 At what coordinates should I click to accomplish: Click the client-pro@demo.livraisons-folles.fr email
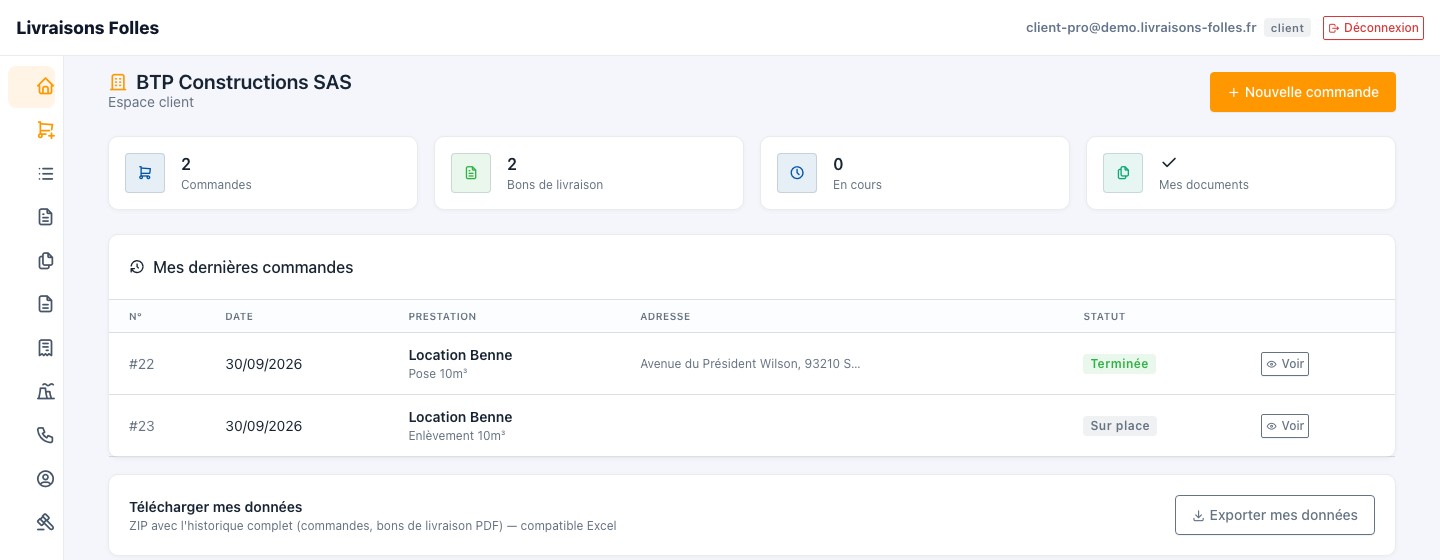pyautogui.click(x=1141, y=28)
